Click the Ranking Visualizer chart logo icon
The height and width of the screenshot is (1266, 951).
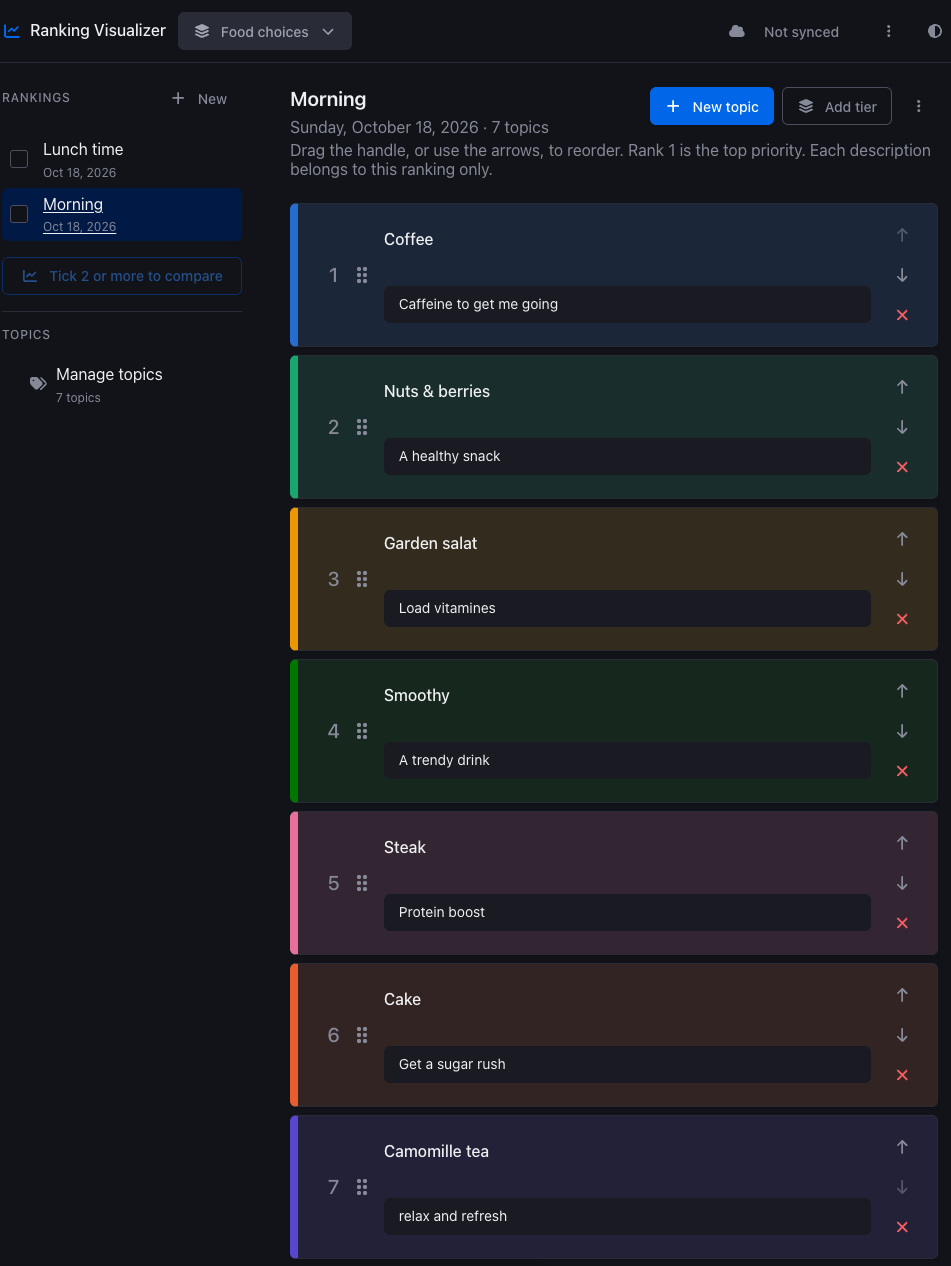click(x=11, y=31)
